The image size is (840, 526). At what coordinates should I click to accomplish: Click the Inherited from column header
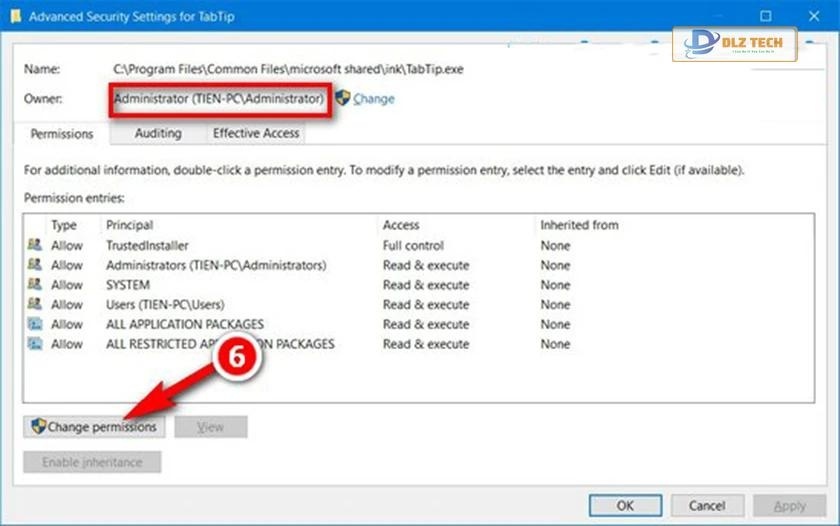tap(579, 225)
